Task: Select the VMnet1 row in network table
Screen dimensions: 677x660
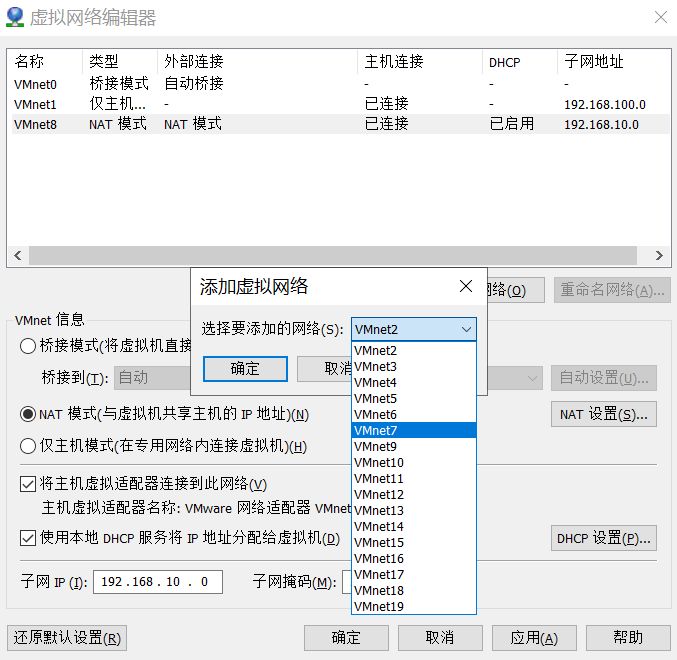Action: [340, 104]
